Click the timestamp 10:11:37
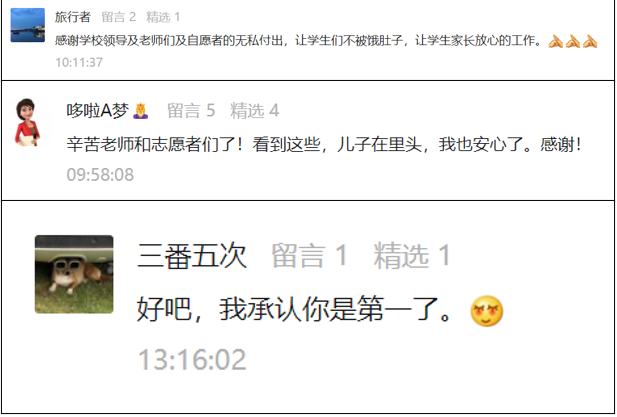This screenshot has width=617, height=417. coord(79,62)
